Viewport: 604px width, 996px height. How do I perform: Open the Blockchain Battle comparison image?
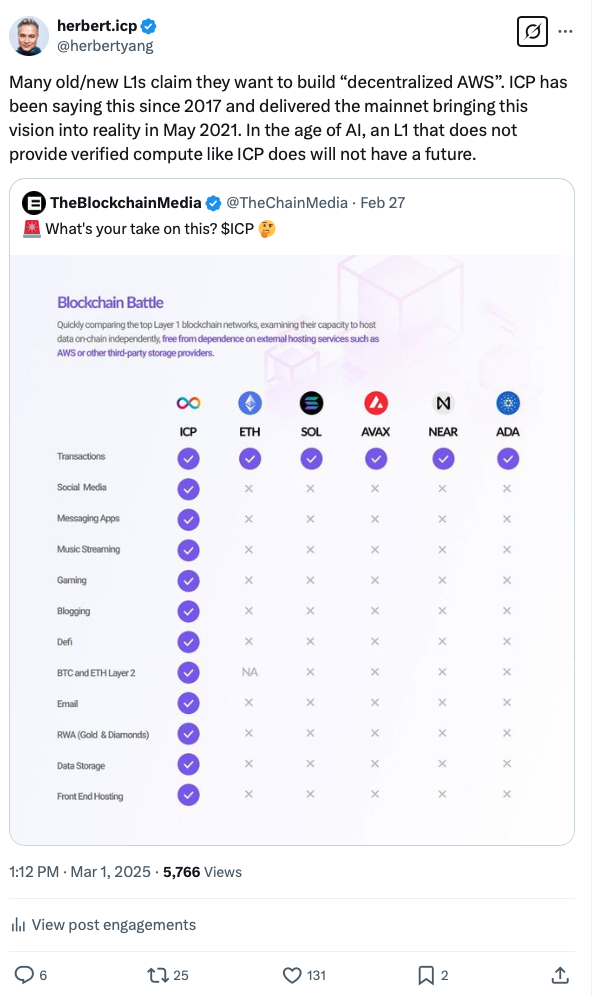pos(292,540)
